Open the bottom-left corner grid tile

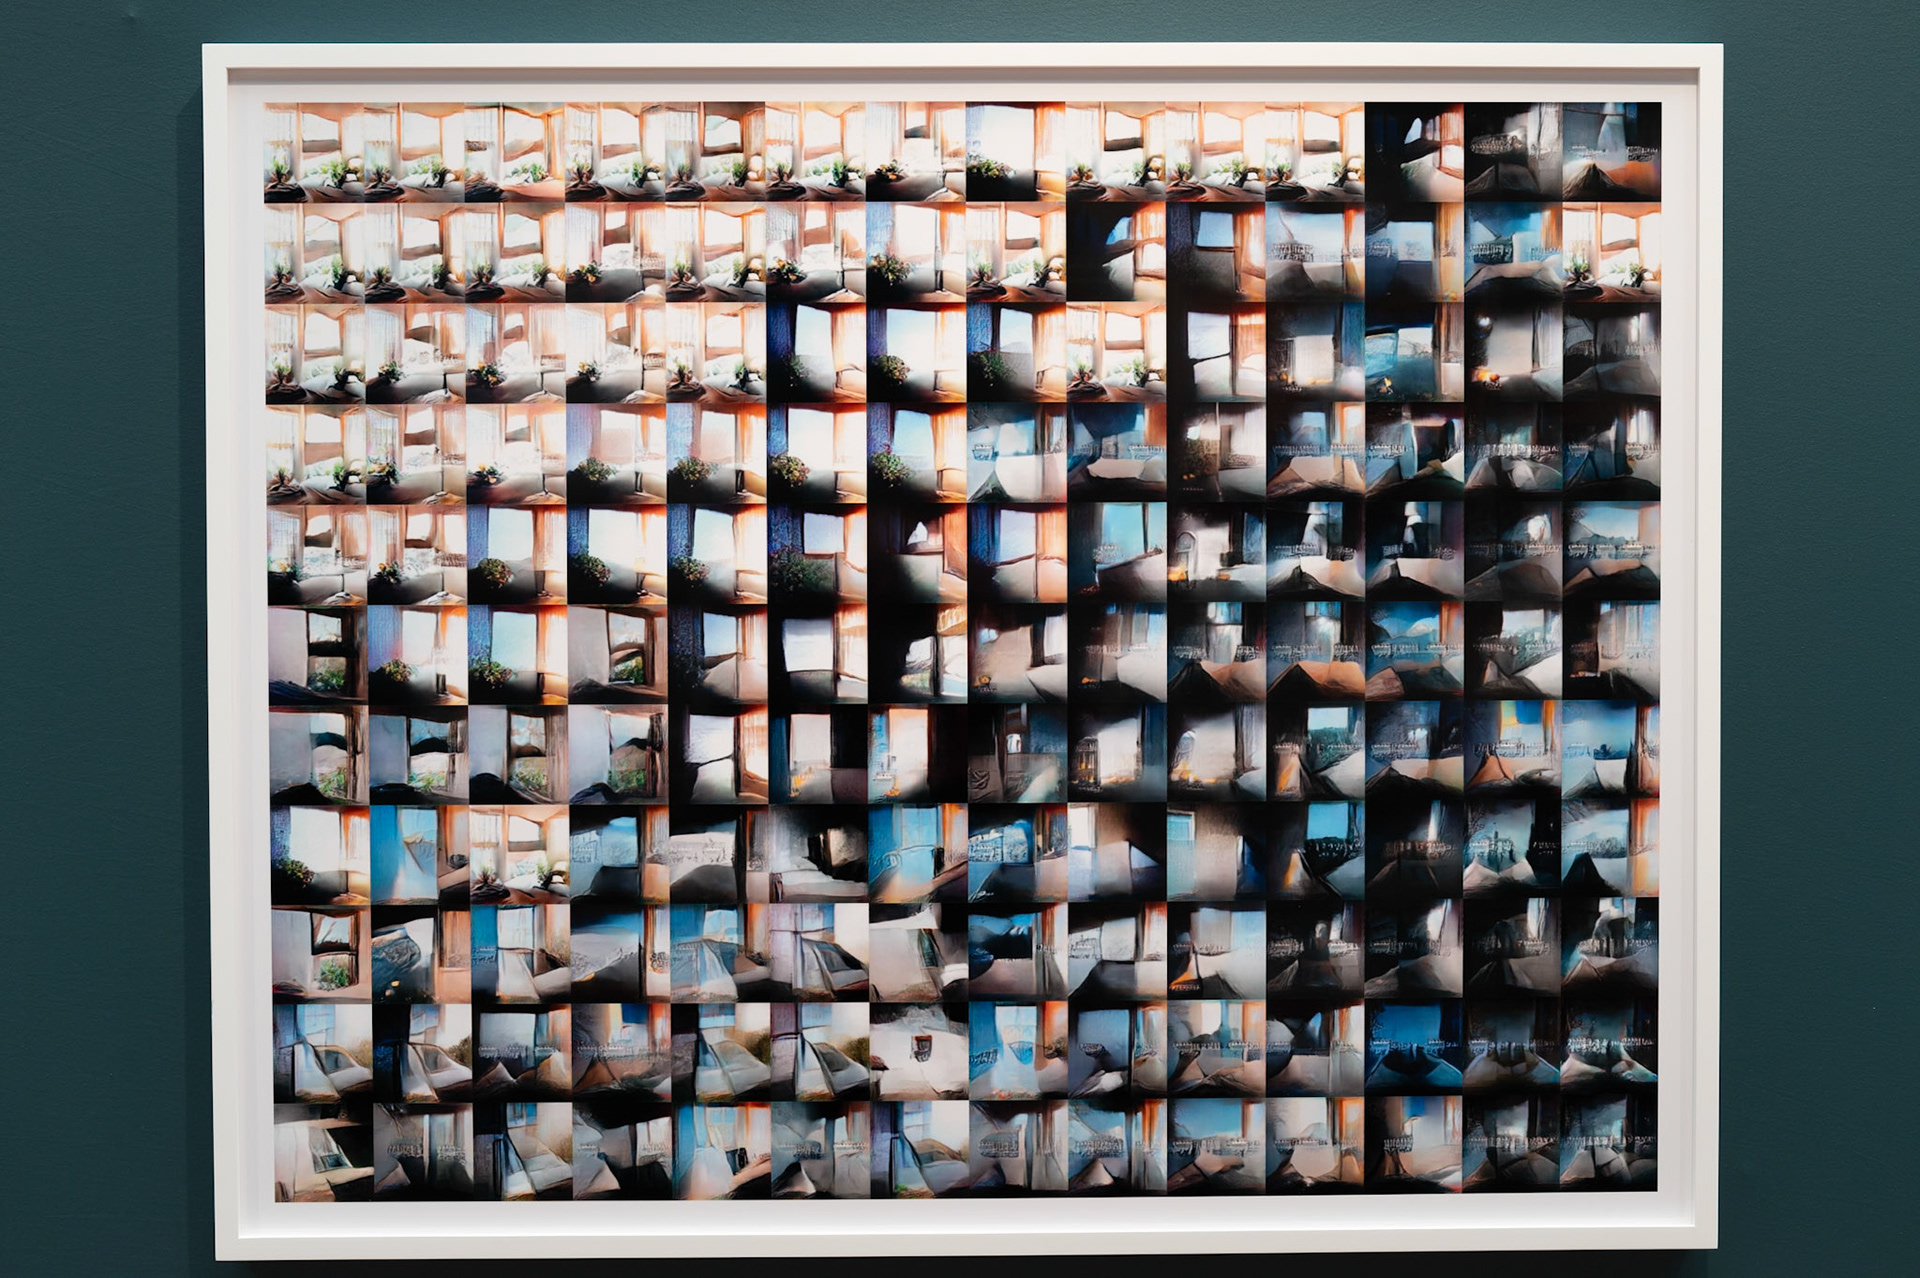coord(322,1150)
